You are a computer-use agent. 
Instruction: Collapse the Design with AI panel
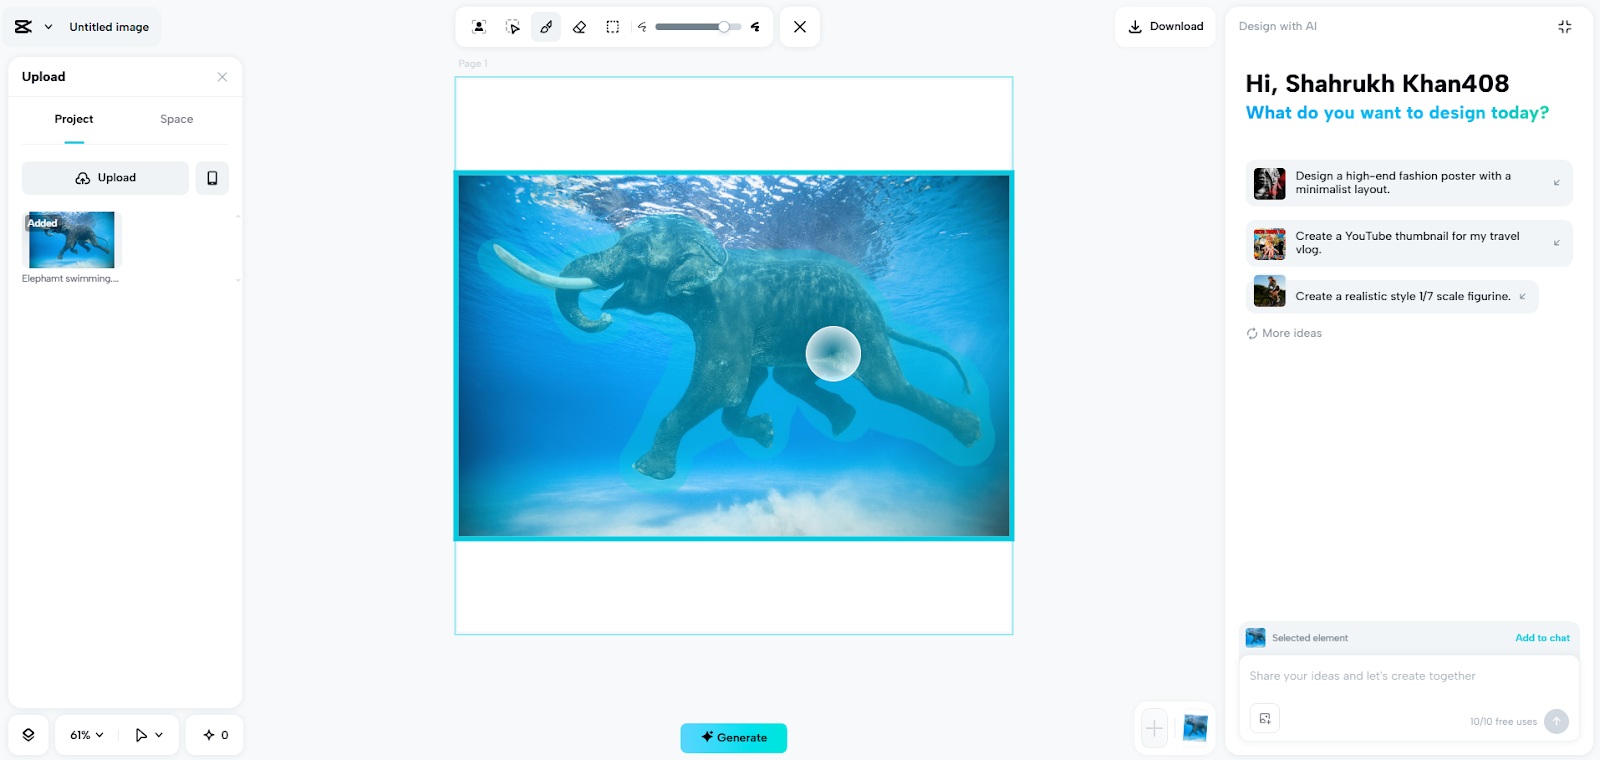[x=1564, y=27]
